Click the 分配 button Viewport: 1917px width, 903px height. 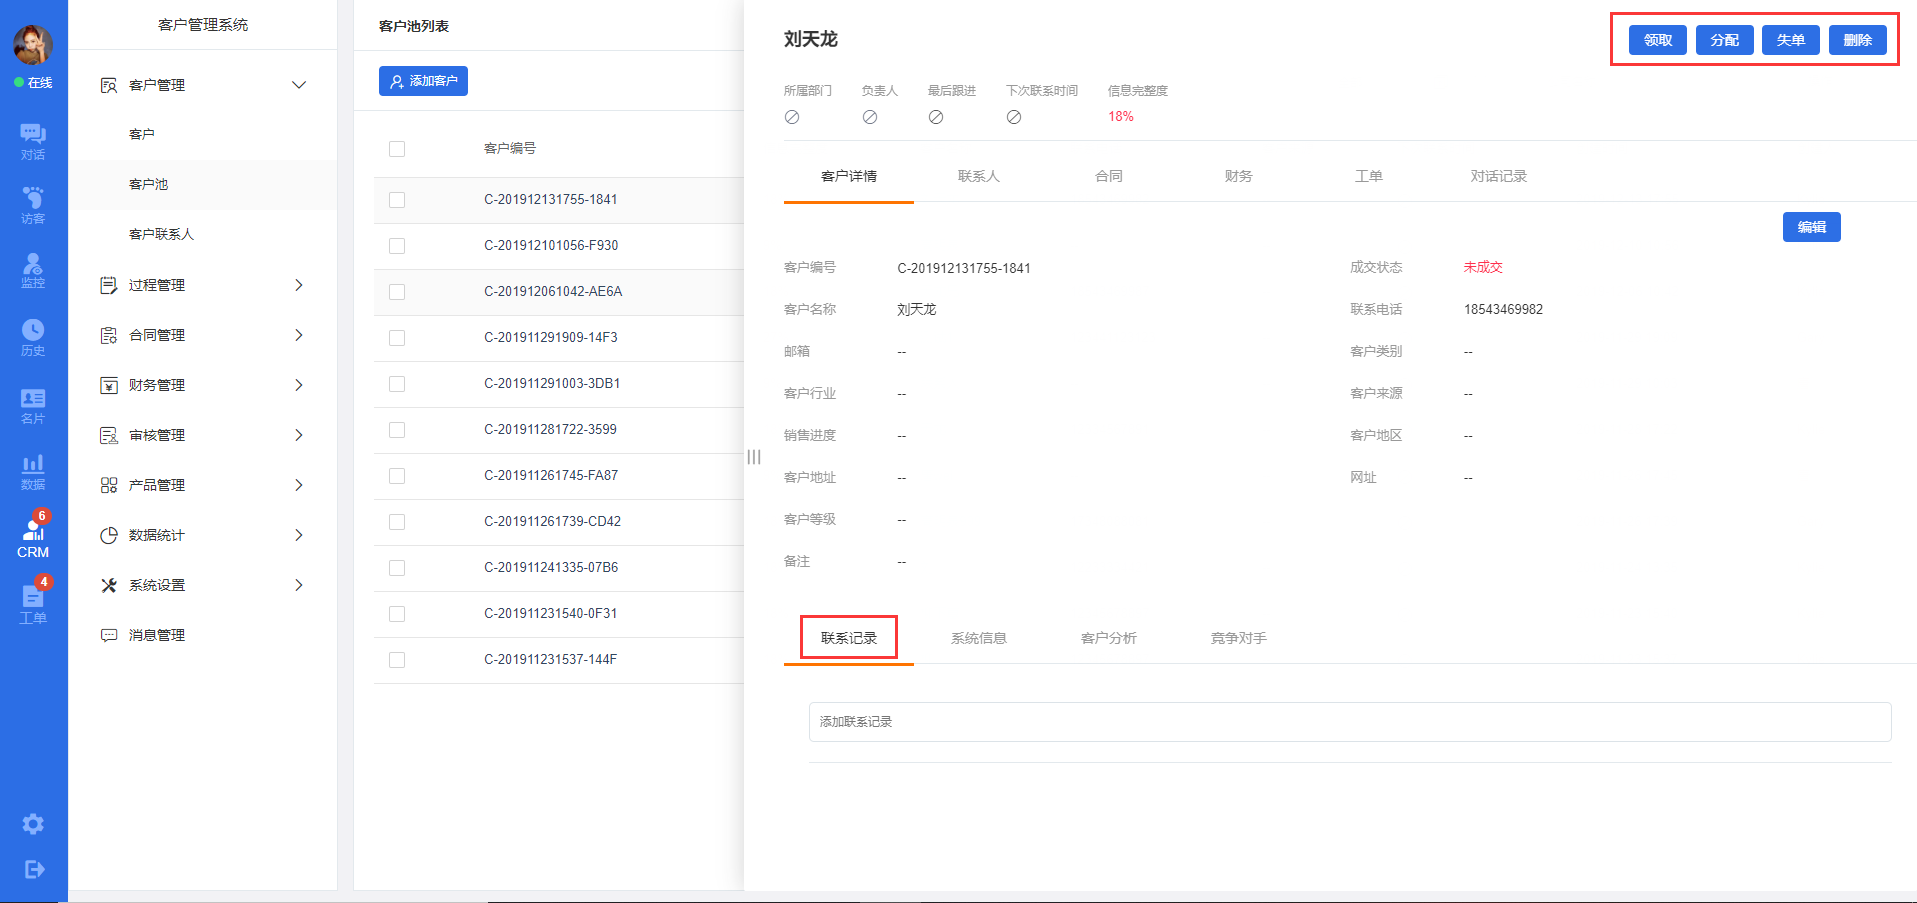(1725, 40)
